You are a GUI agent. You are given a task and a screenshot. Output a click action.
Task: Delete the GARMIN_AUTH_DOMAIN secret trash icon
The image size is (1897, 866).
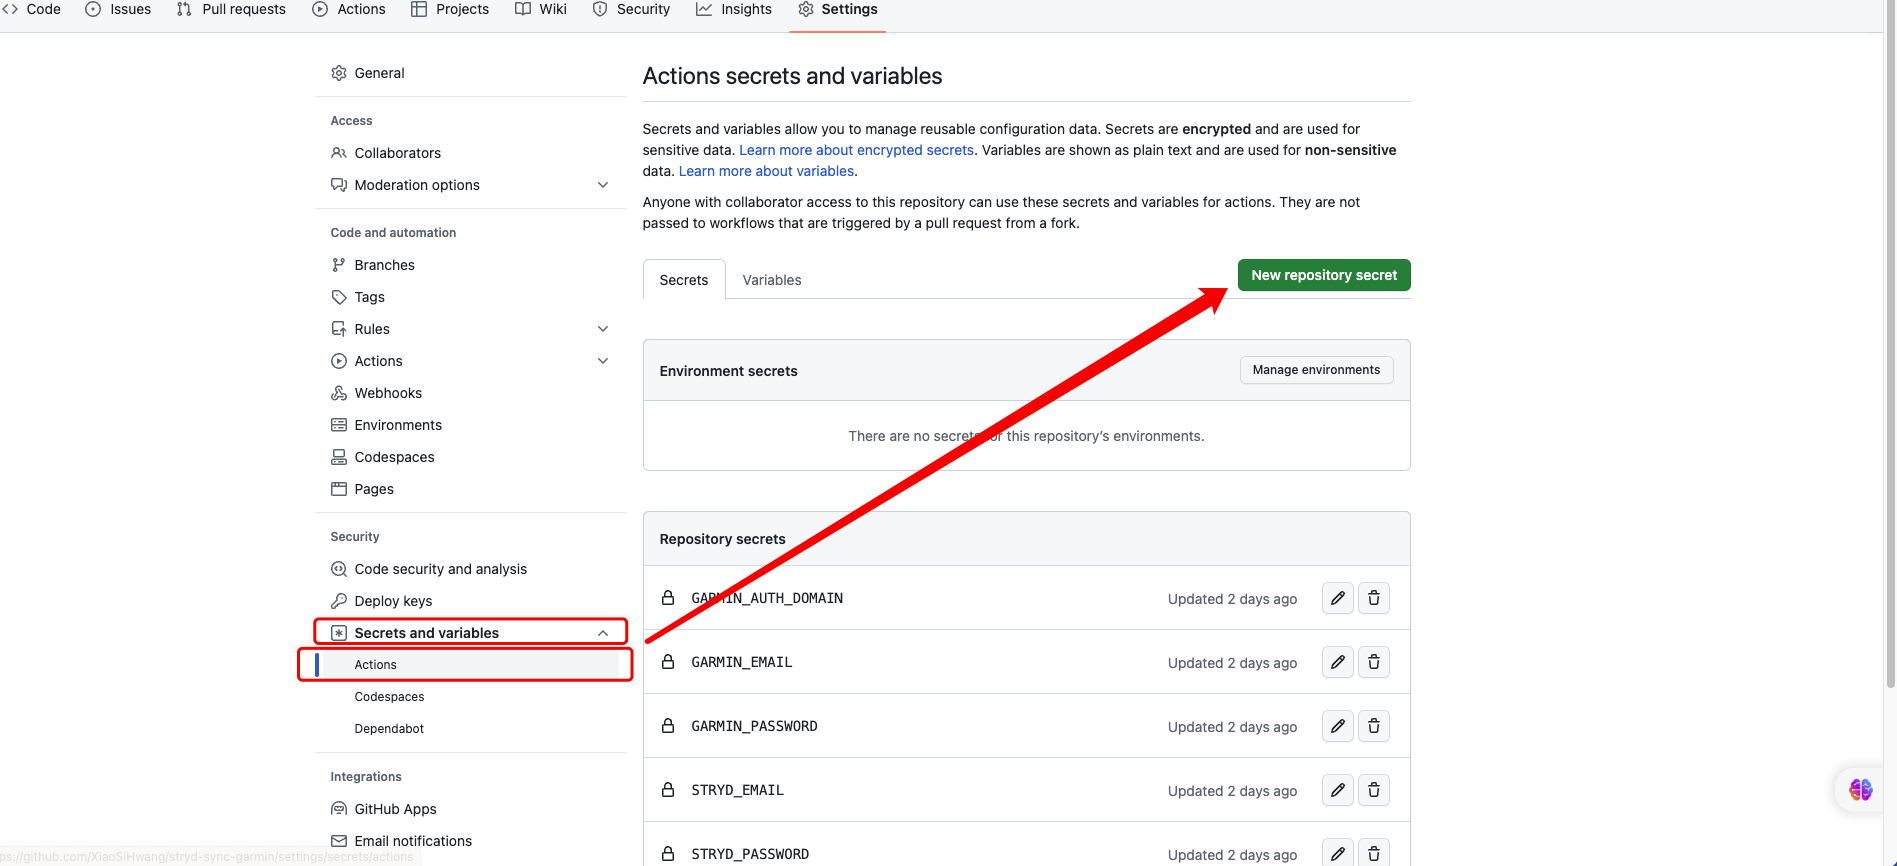point(1374,598)
